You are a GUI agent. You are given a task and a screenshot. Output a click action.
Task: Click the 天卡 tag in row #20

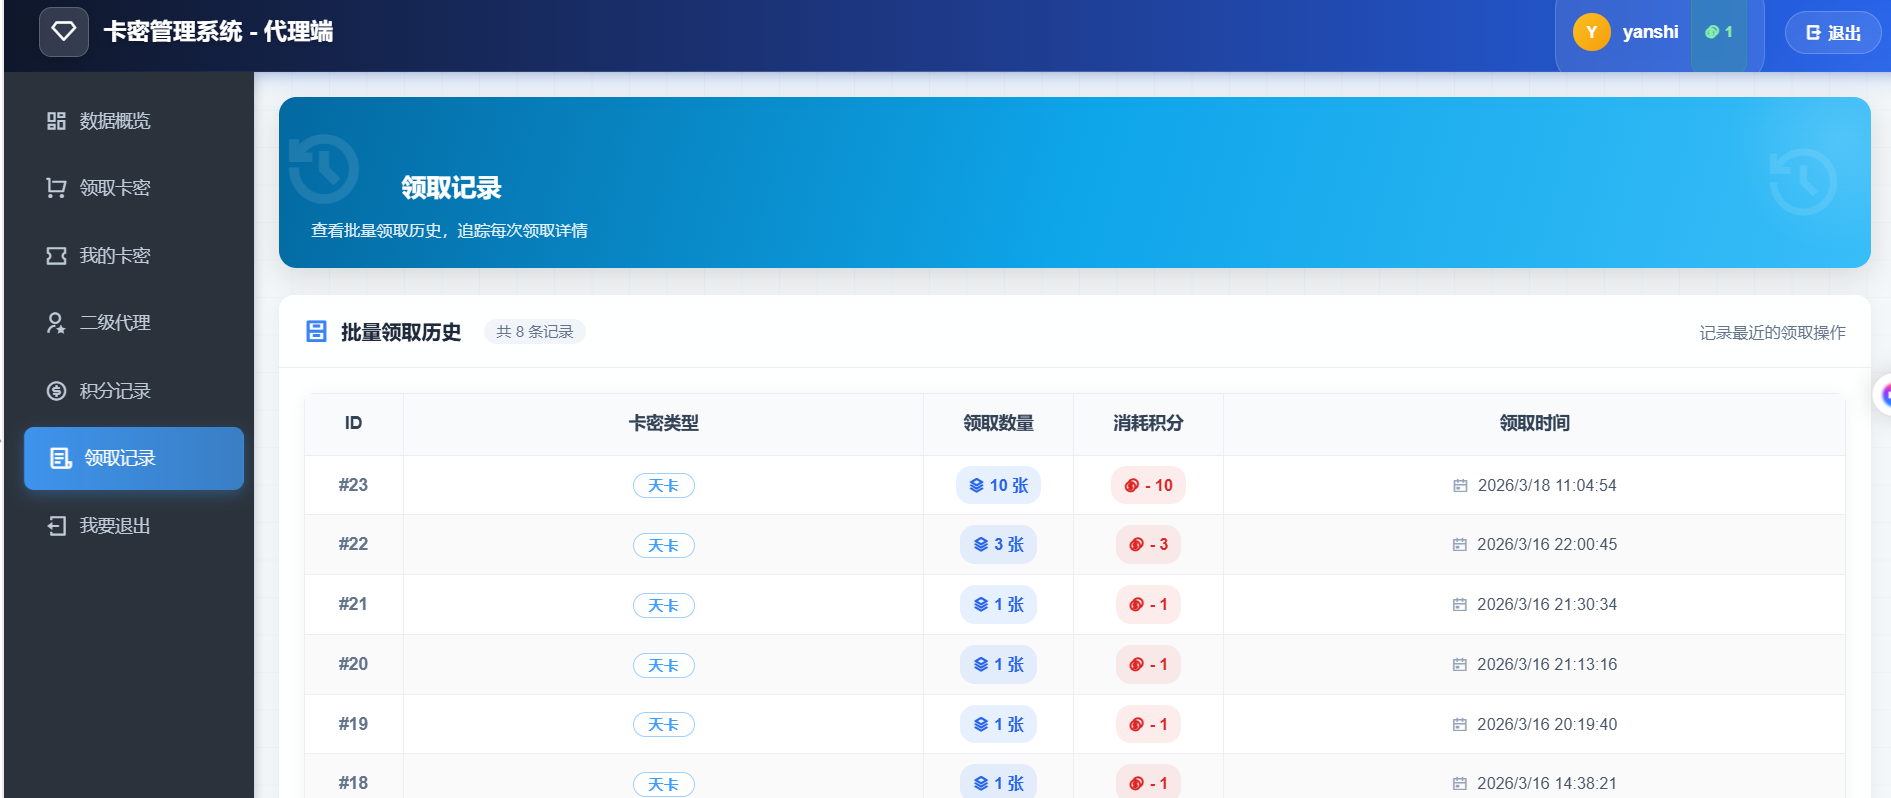click(x=664, y=666)
